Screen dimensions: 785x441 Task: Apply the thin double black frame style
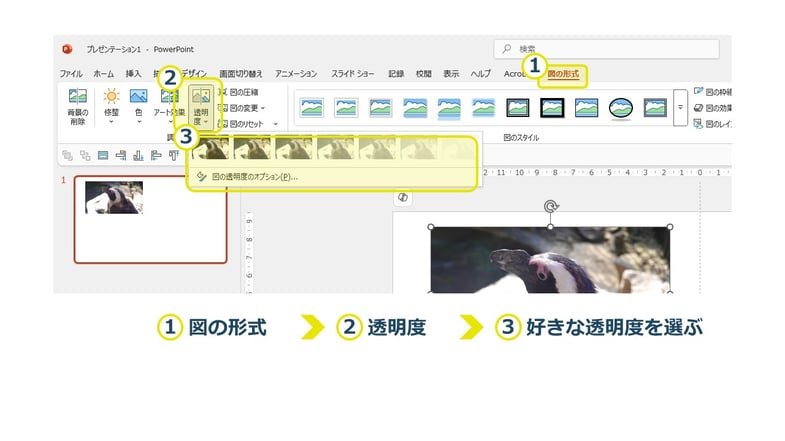(518, 108)
